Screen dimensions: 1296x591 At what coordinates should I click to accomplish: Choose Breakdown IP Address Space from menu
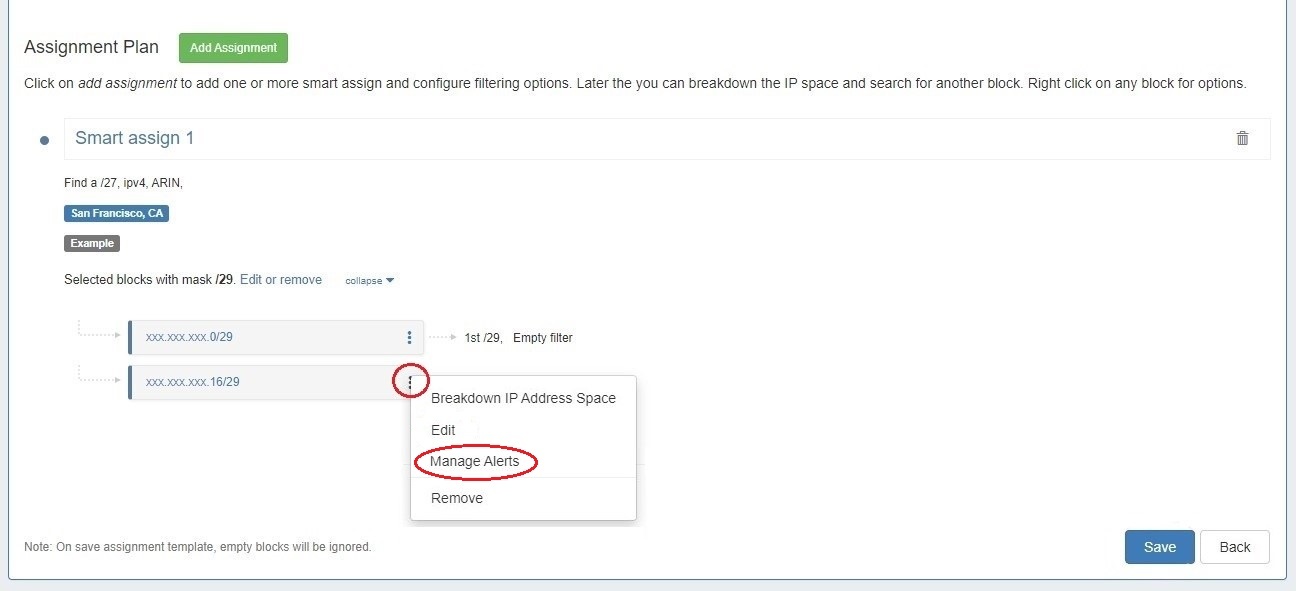coord(523,398)
